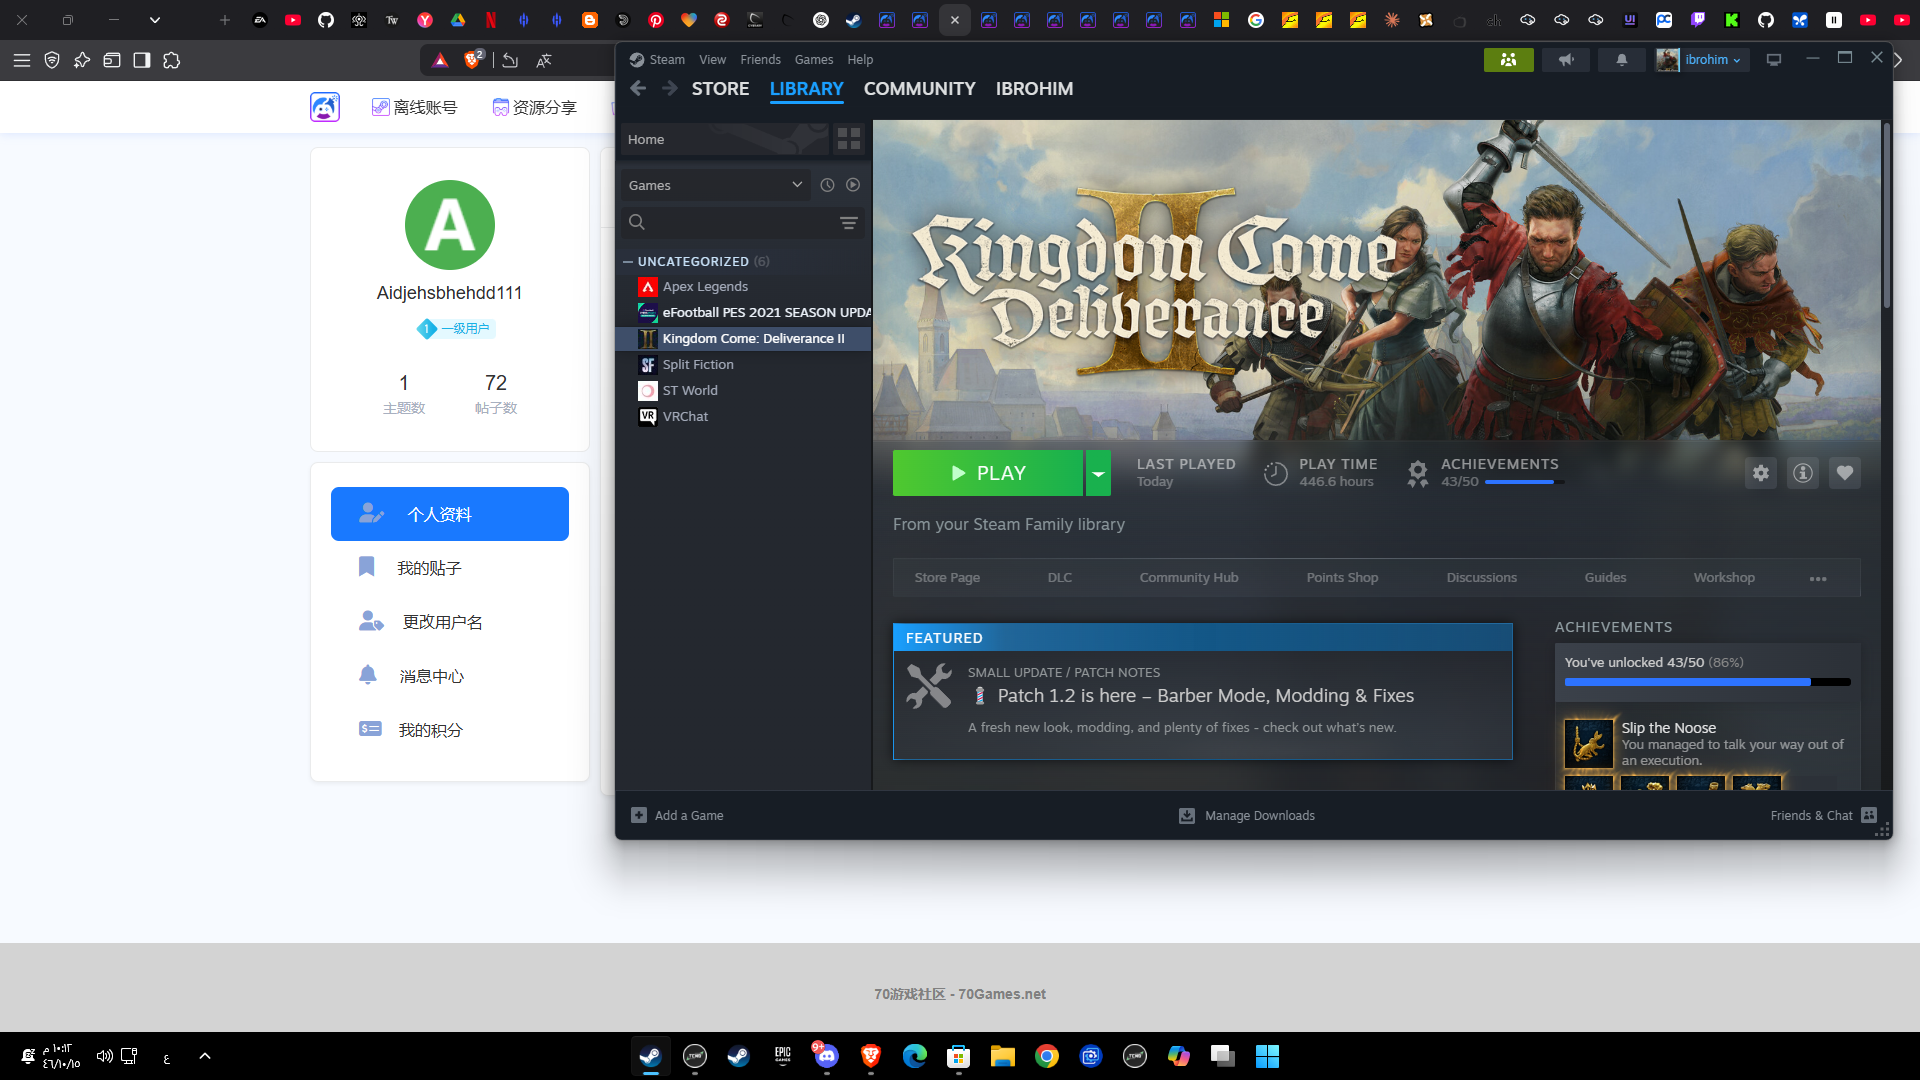Click the translate page icon in browser

pos(544,60)
